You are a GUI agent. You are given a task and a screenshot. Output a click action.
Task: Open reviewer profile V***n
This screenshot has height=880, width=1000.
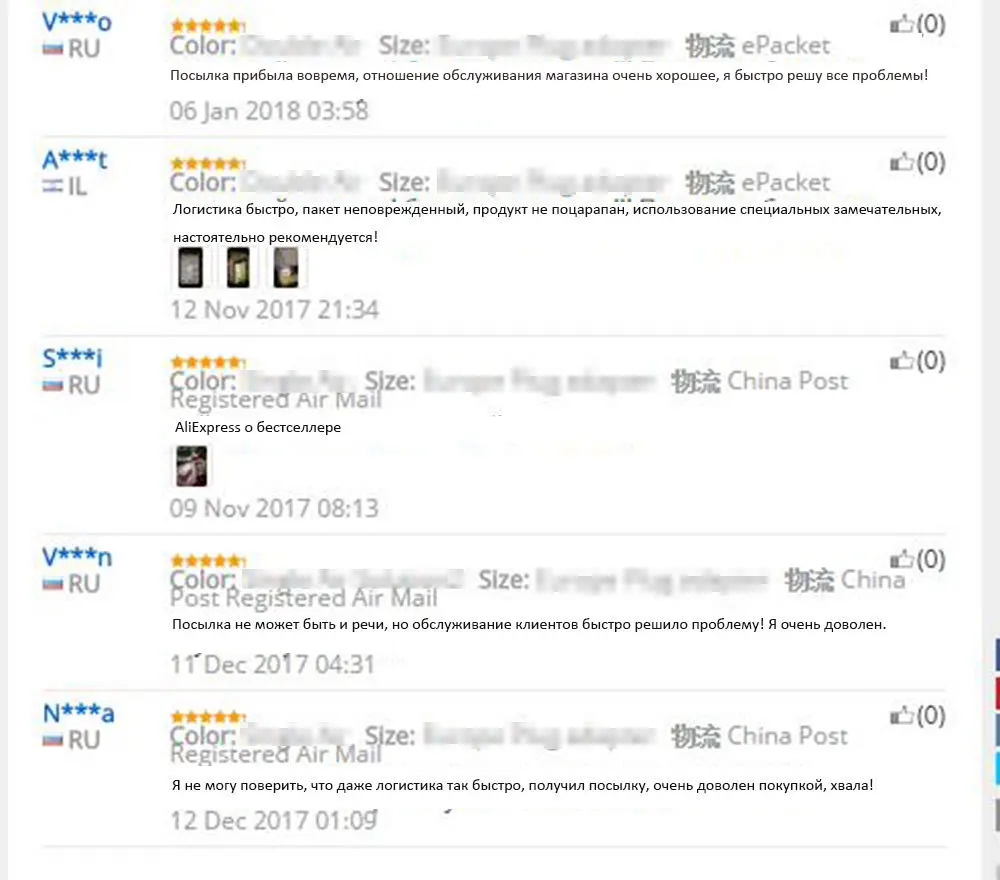(x=77, y=557)
